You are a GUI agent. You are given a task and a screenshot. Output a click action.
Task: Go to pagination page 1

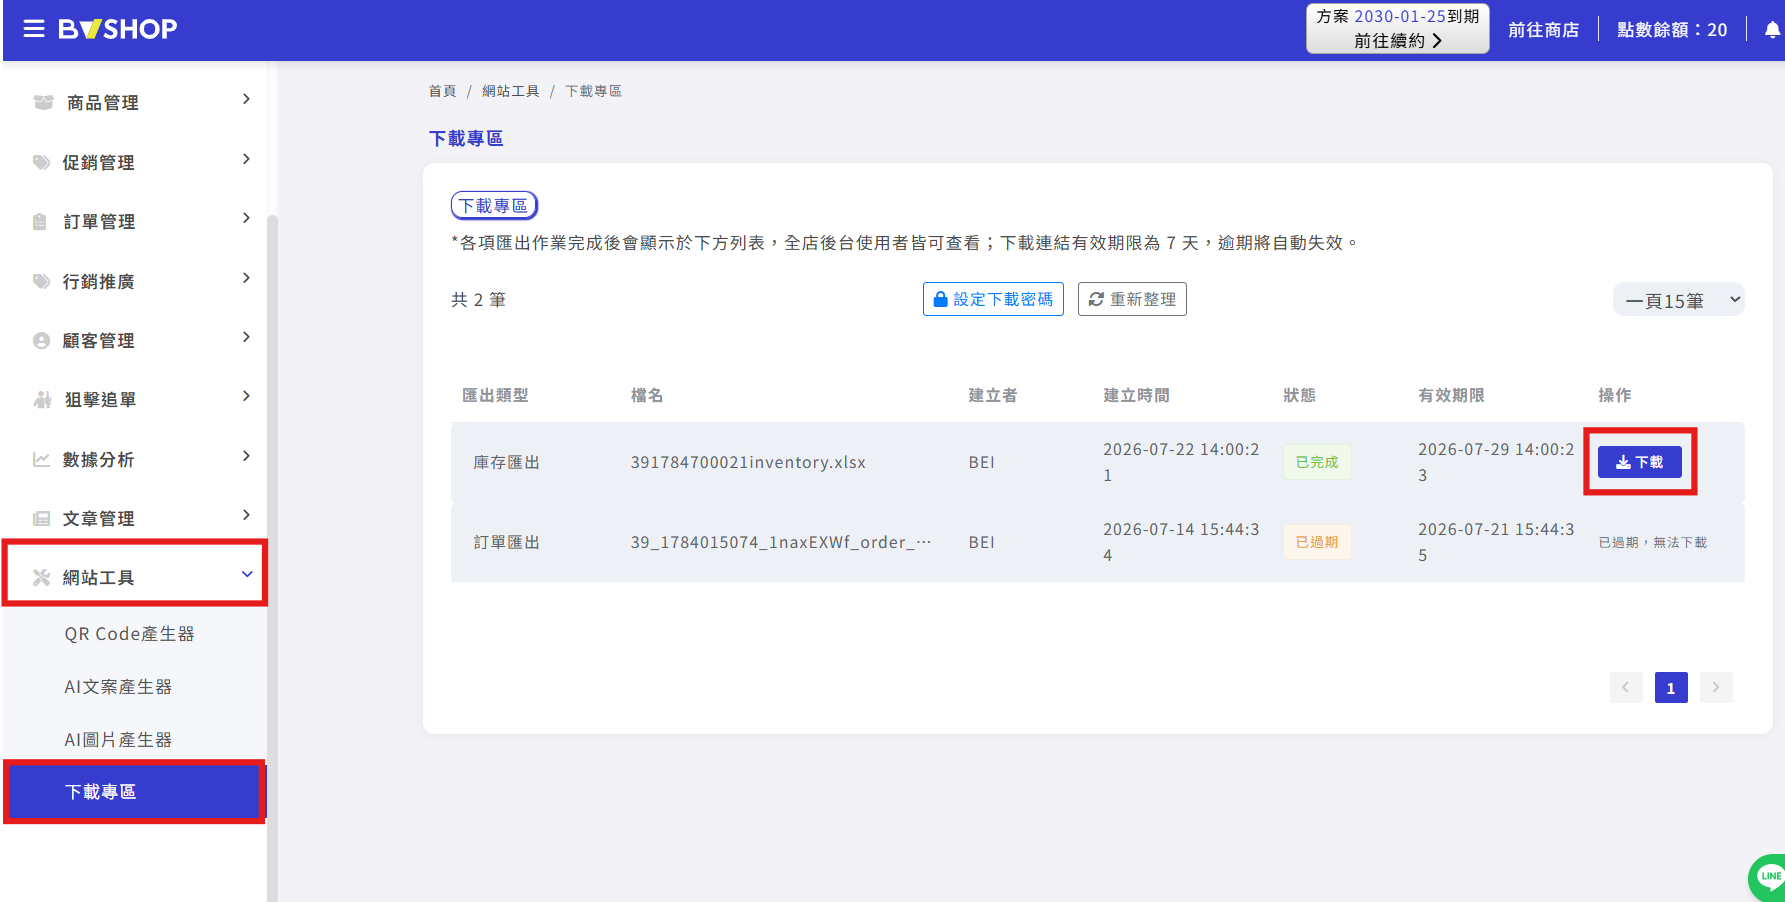point(1671,687)
